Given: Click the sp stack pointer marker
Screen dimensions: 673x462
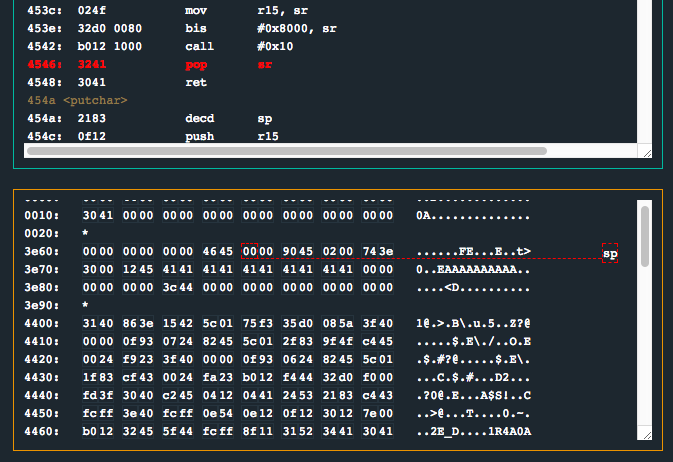Looking at the screenshot, I should (609, 254).
